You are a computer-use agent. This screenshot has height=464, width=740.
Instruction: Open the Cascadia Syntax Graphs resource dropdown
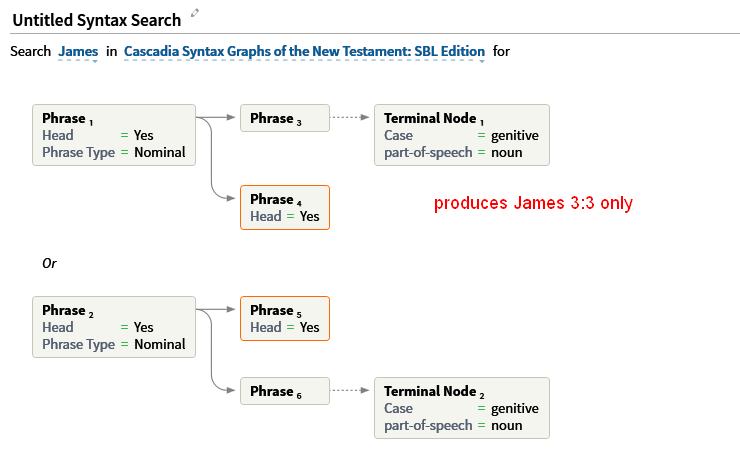point(304,51)
